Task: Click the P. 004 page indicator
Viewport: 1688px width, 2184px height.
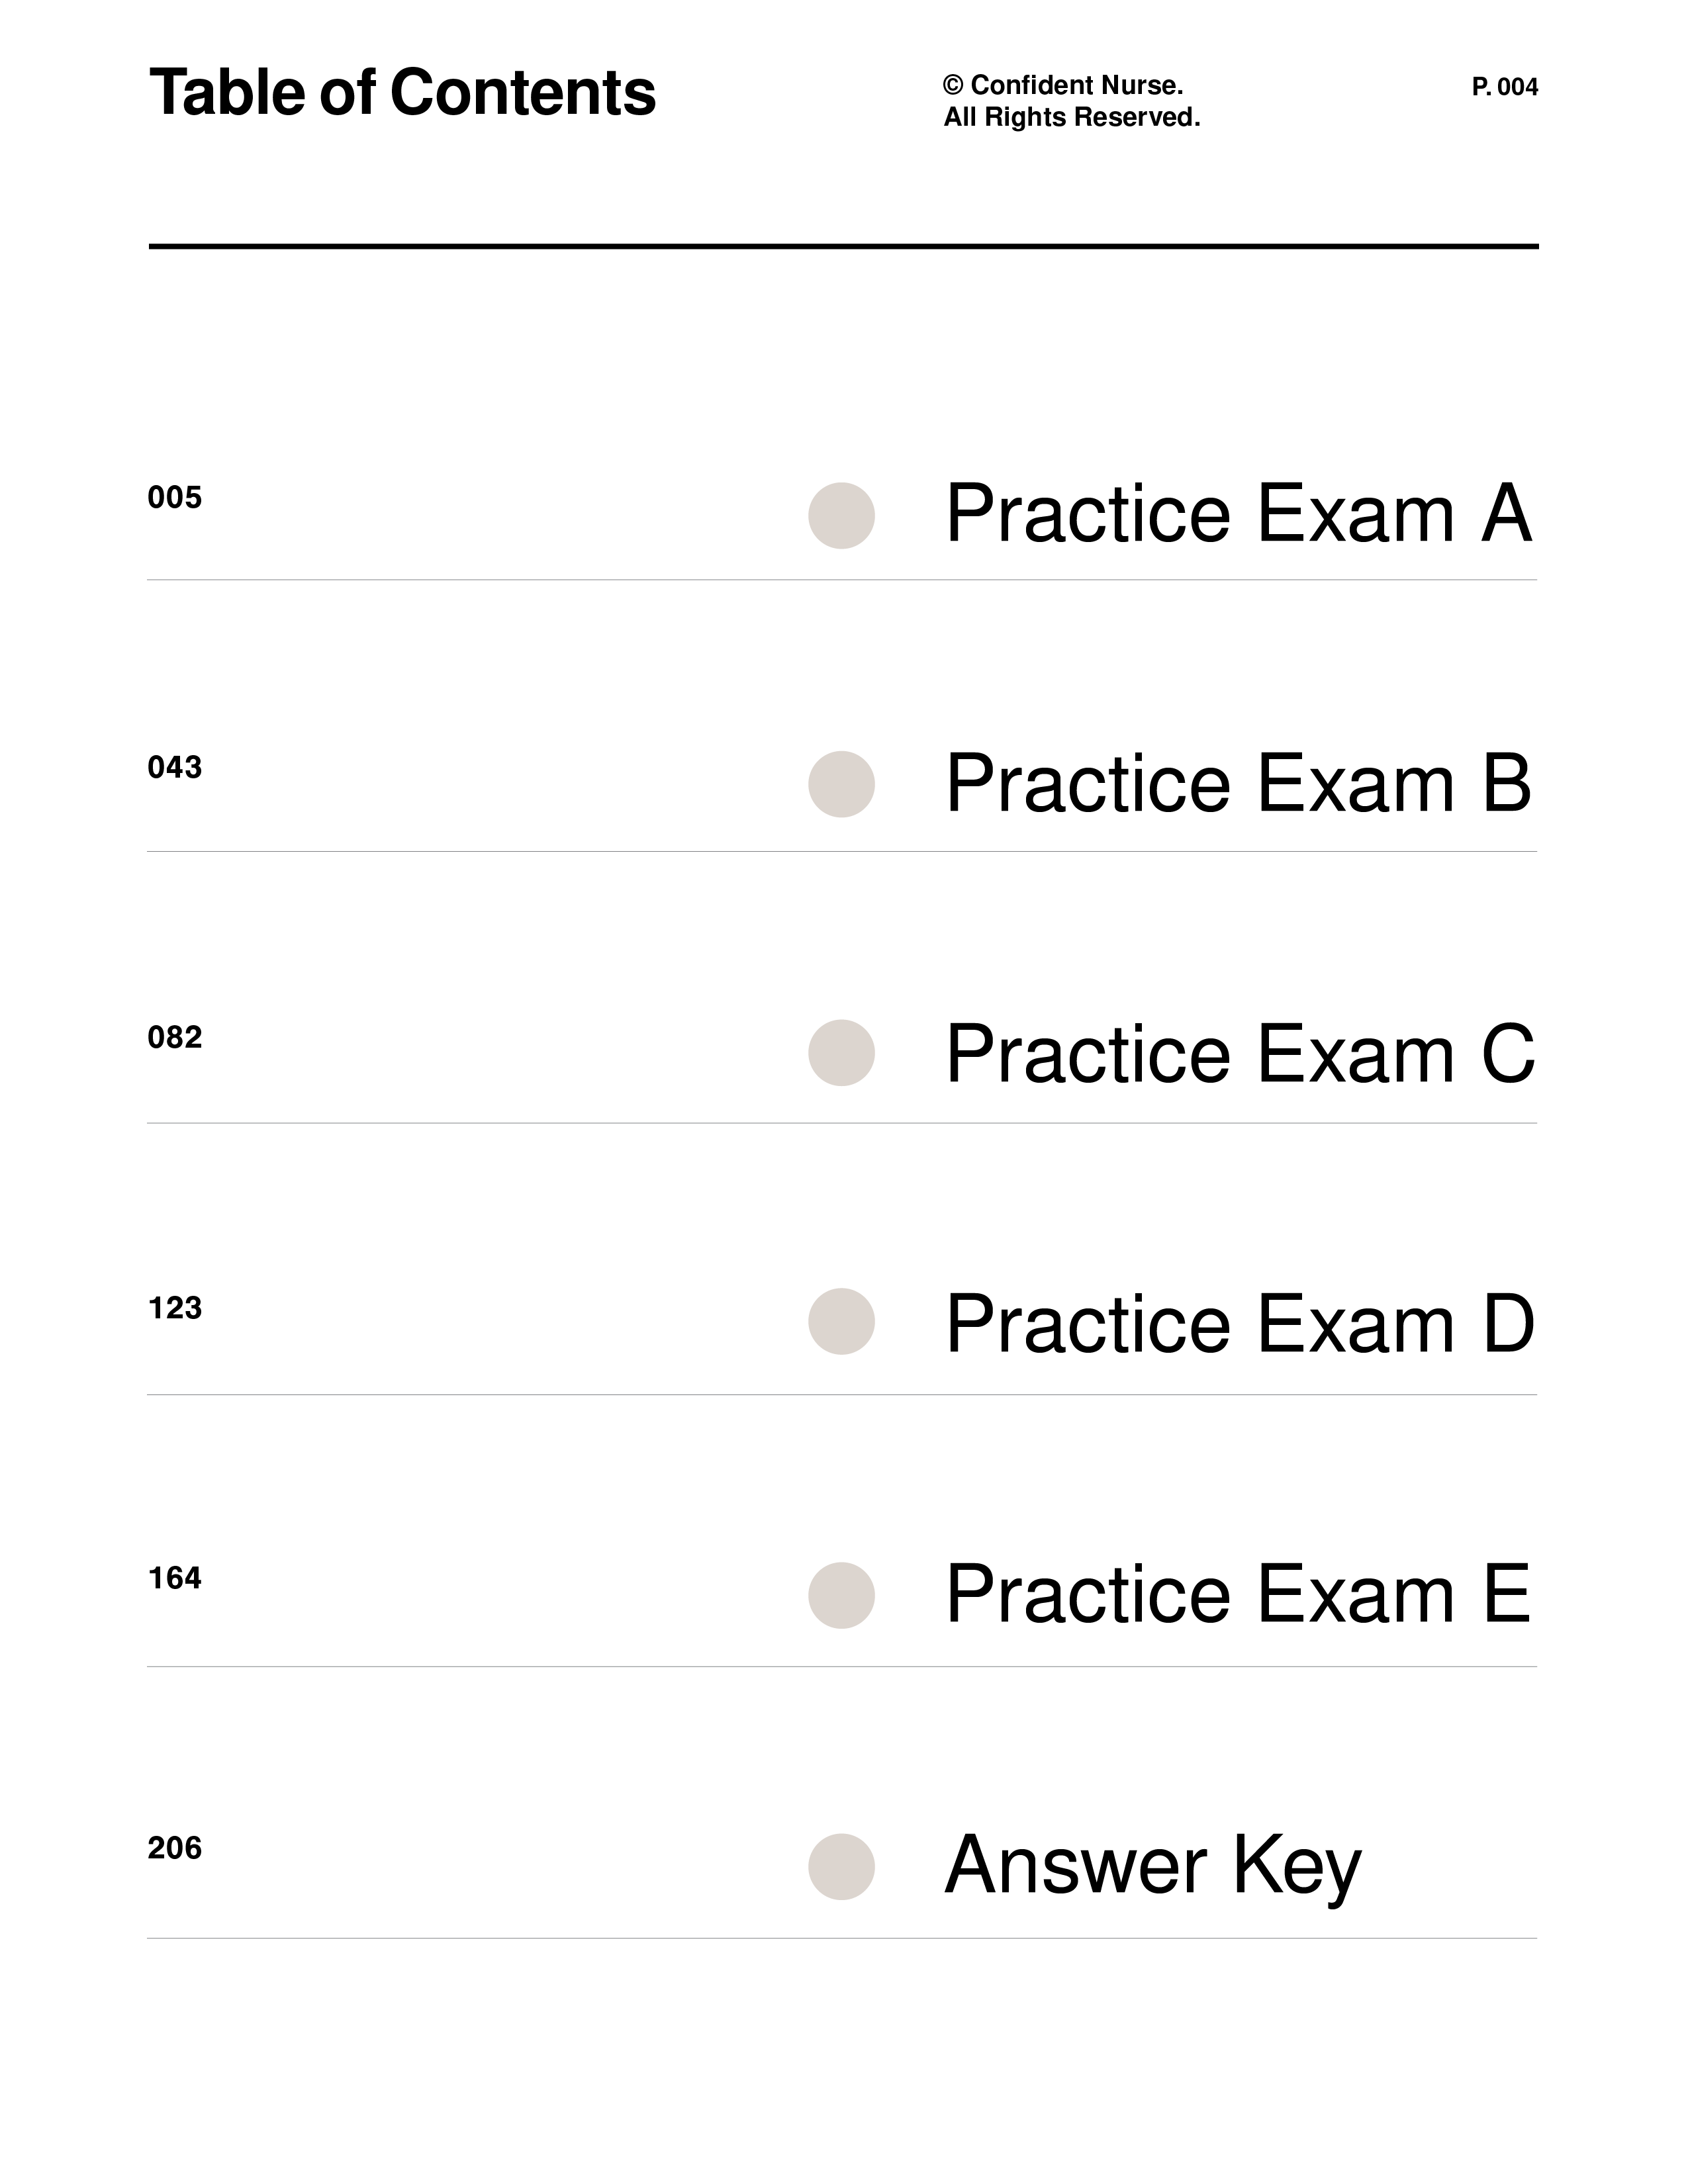Action: coord(1505,87)
